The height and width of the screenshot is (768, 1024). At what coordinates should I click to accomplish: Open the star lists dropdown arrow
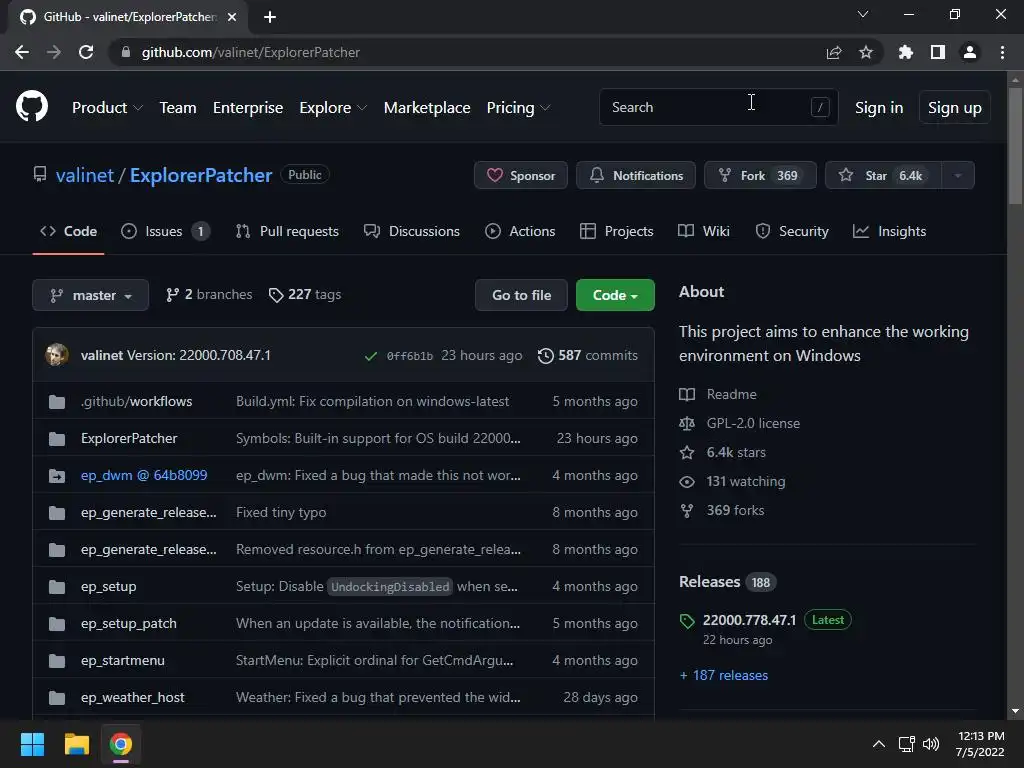pos(958,175)
